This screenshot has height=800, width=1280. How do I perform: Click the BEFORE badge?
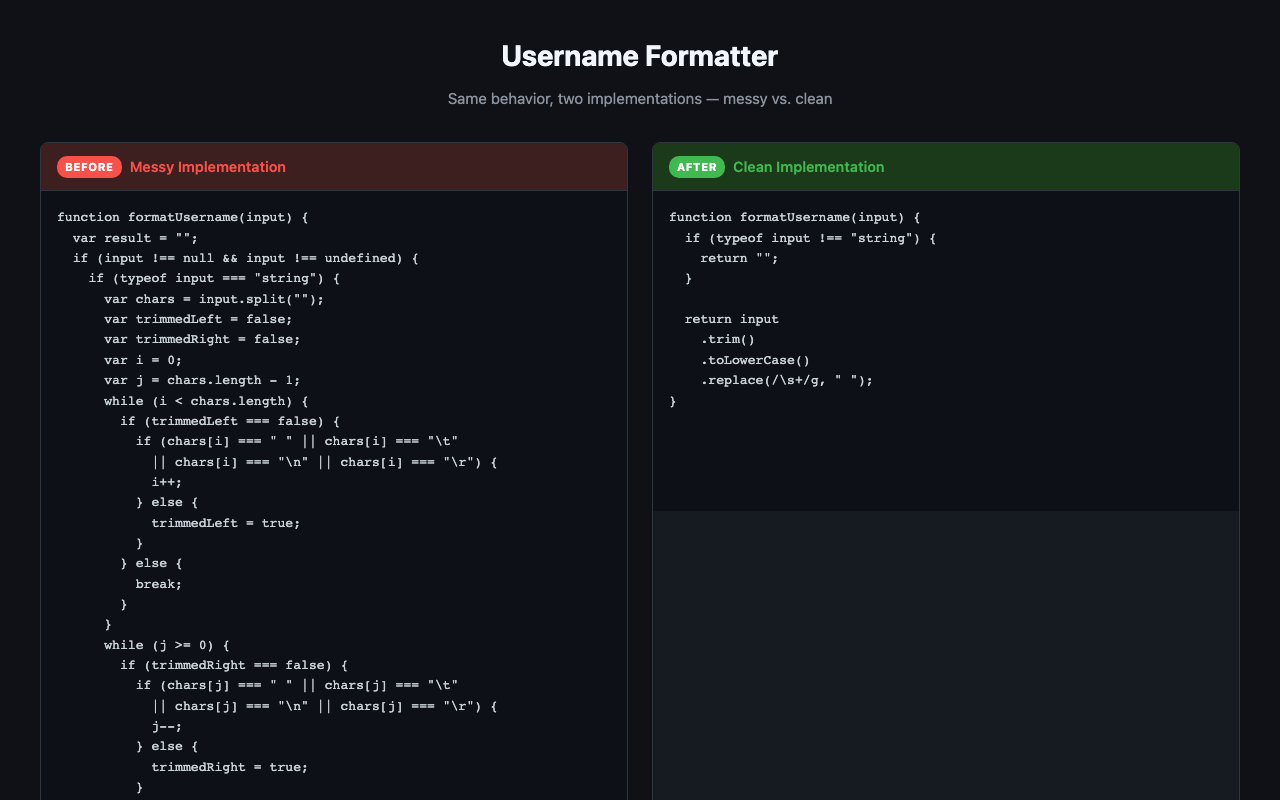[89, 167]
